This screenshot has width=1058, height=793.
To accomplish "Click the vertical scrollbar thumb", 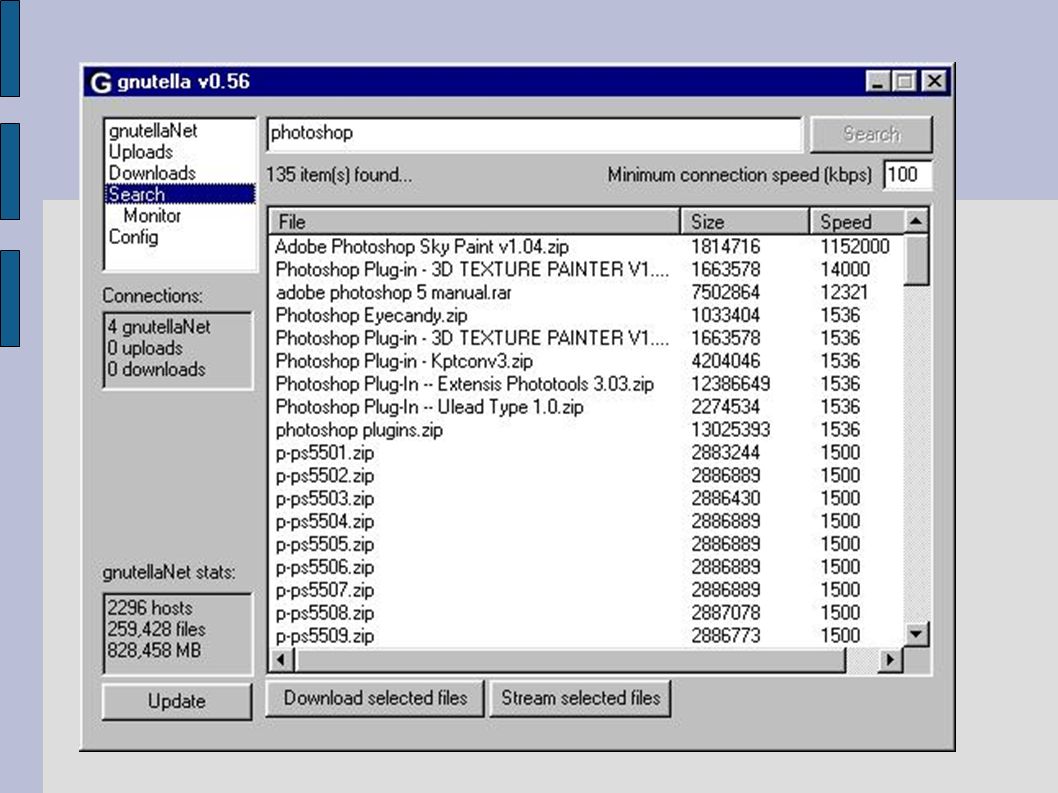I will (916, 260).
